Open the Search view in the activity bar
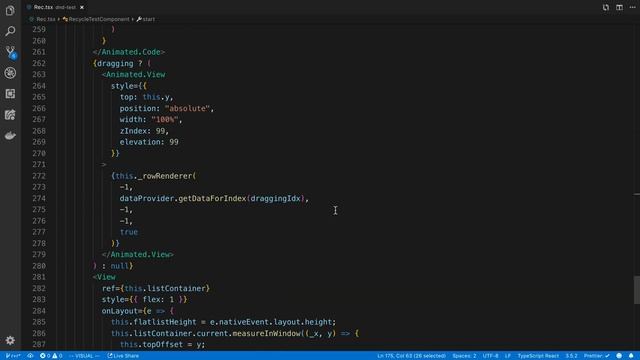This screenshot has width=640, height=360. [10, 31]
